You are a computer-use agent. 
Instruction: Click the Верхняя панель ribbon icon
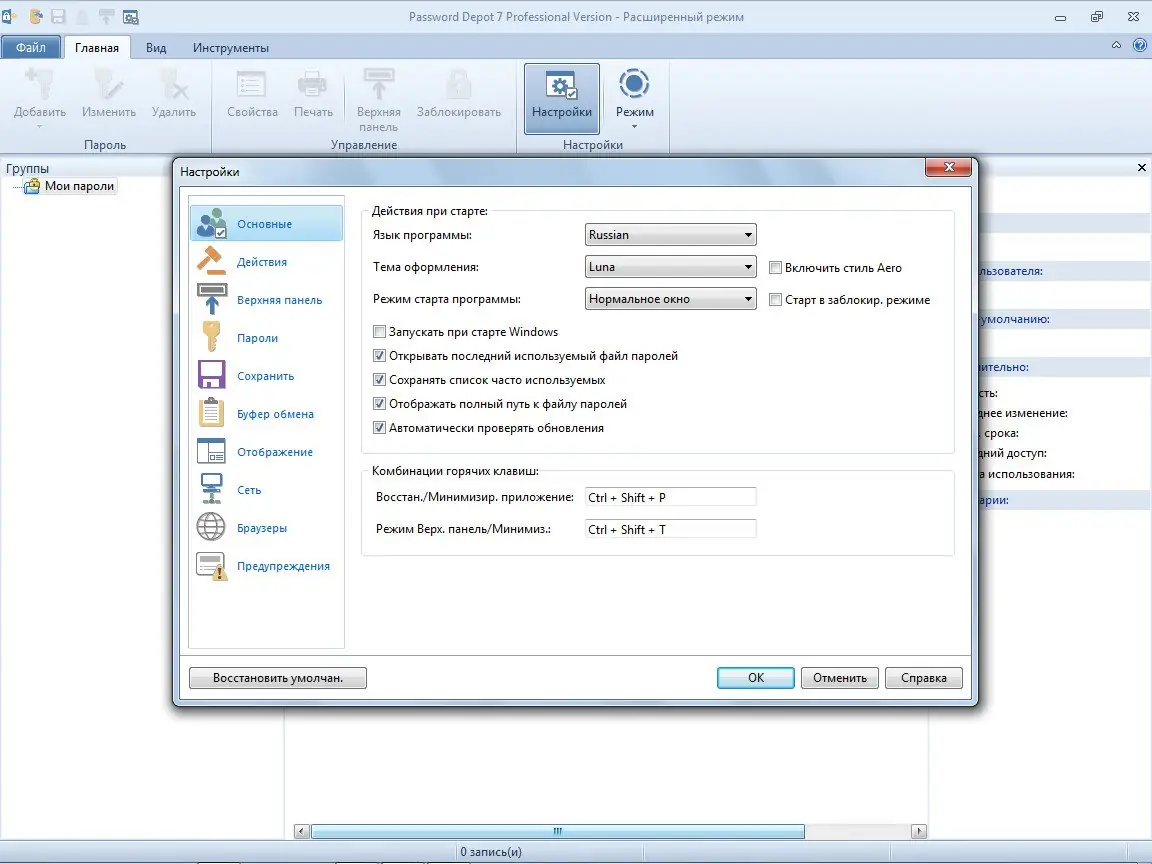click(378, 84)
